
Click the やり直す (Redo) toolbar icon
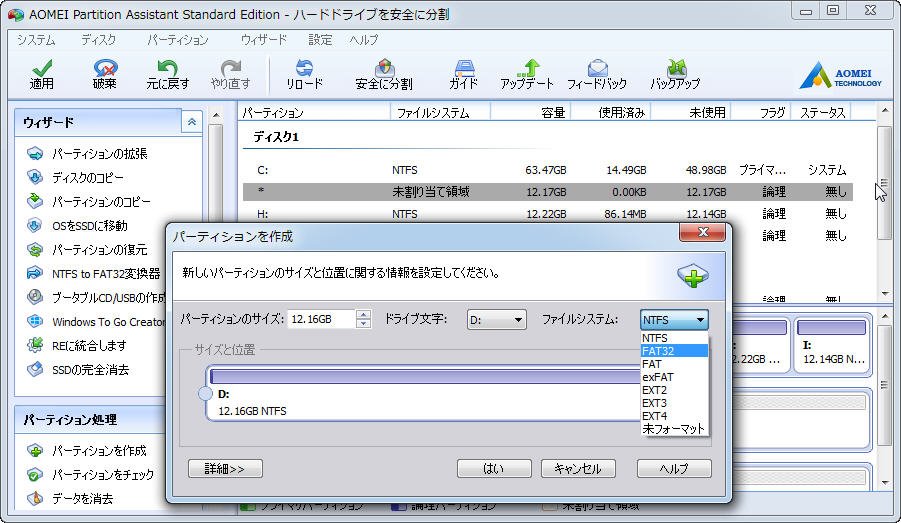pos(230,74)
